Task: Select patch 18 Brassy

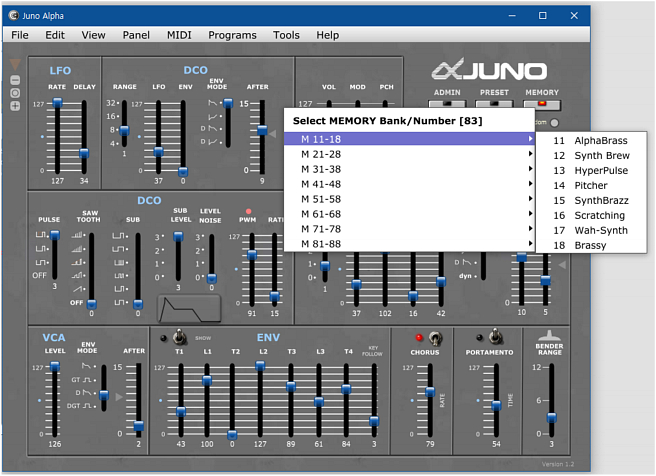Action: pos(591,246)
